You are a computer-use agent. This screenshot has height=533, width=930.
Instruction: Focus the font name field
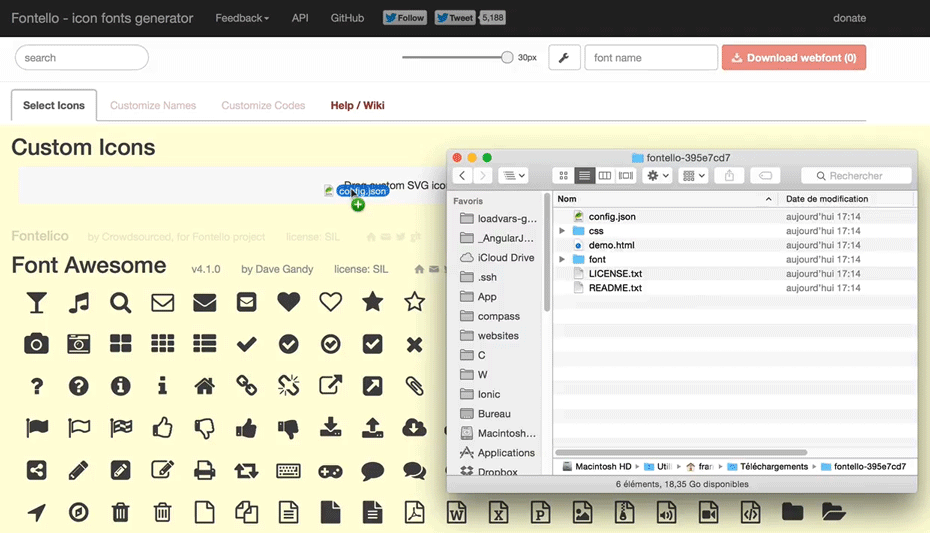[651, 58]
